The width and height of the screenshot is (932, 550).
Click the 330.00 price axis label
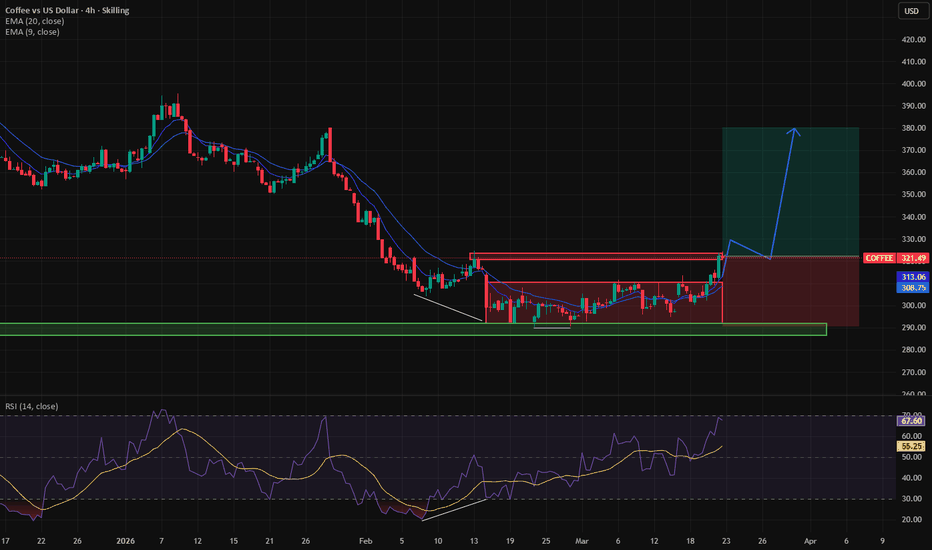click(x=914, y=239)
